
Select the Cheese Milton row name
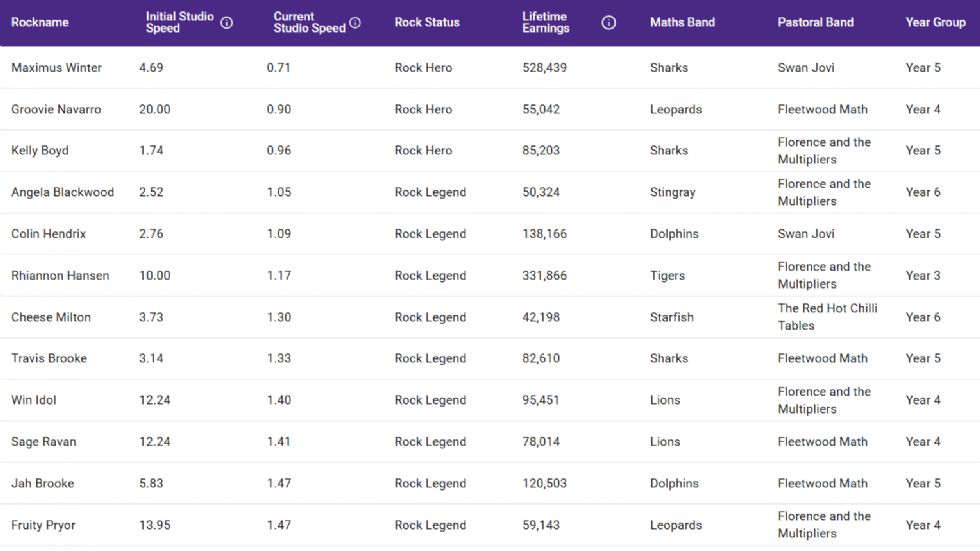tap(51, 317)
